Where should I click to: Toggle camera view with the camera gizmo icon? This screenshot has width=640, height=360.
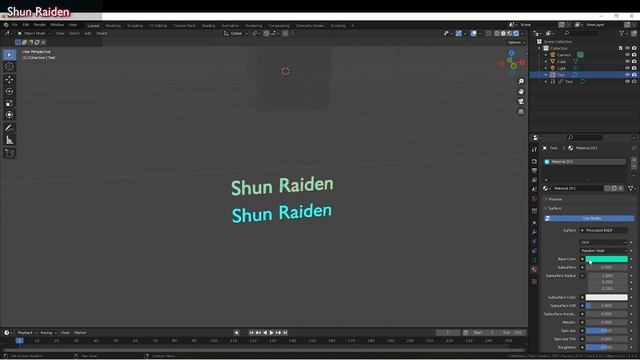pos(521,101)
